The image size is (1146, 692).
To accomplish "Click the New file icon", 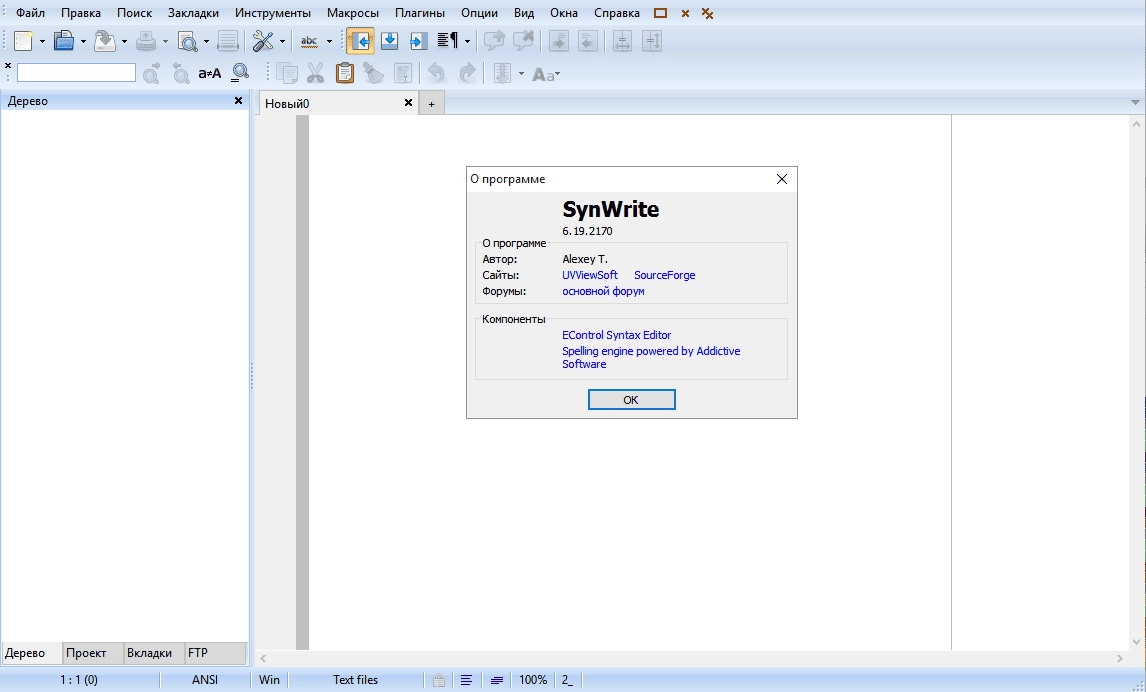I will 23,41.
